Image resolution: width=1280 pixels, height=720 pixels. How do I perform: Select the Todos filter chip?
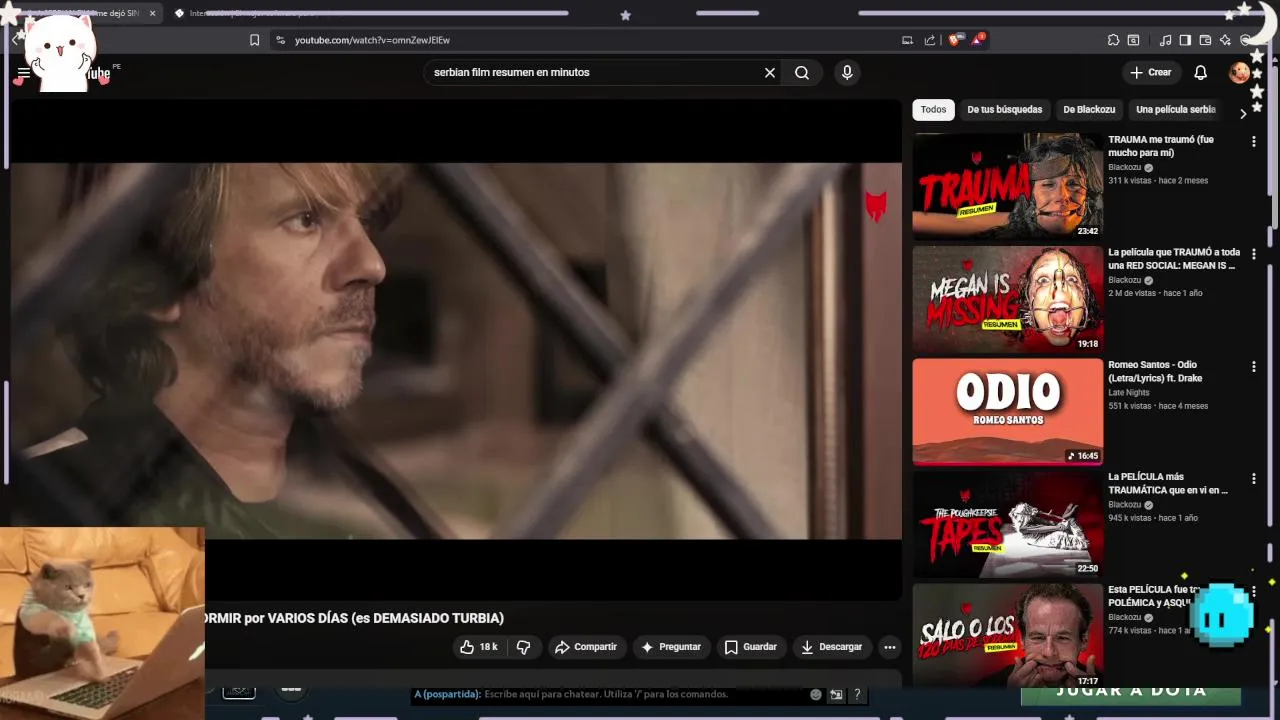pos(933,110)
